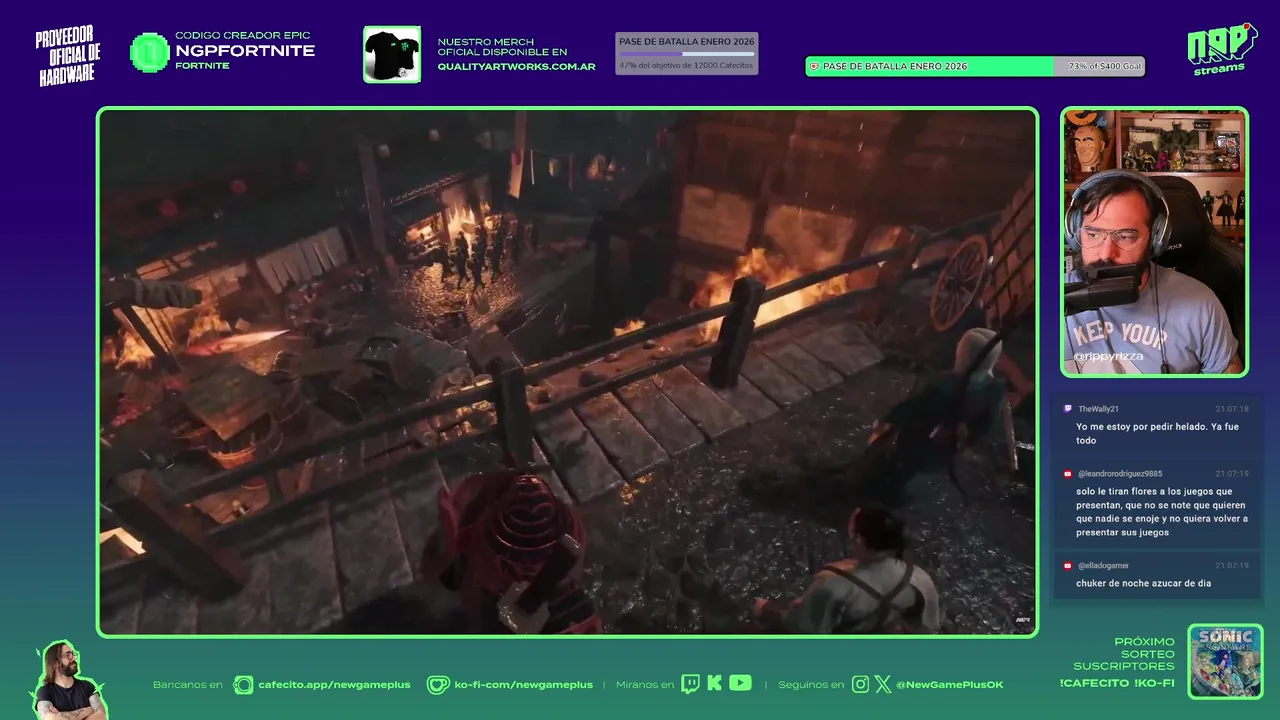
Task: Open ko-fi-com/newgameplus link
Action: click(x=524, y=685)
